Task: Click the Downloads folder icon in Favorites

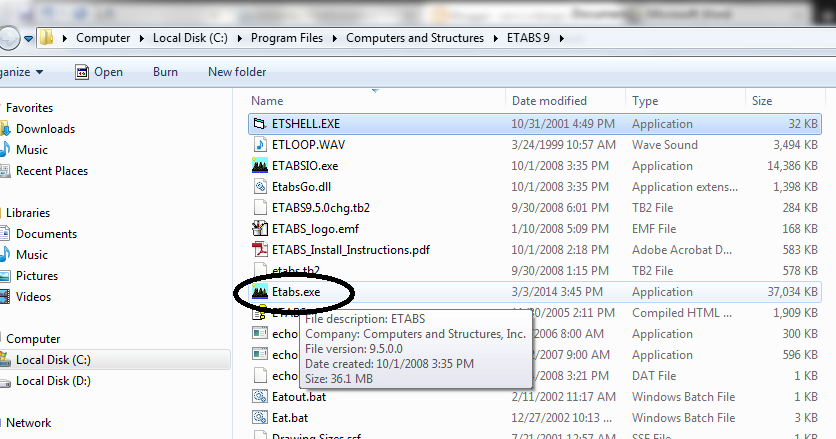Action: click(x=5, y=129)
